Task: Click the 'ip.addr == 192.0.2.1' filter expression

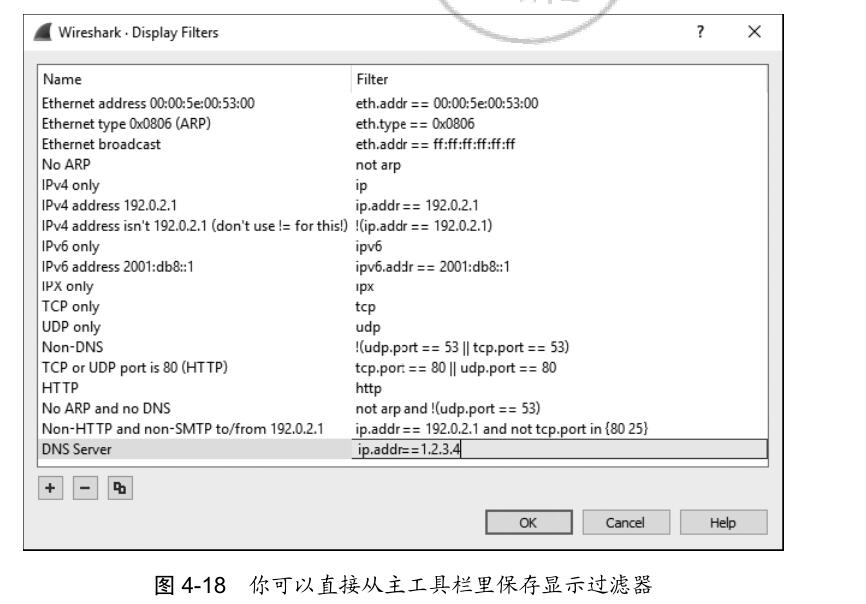Action: (417, 205)
